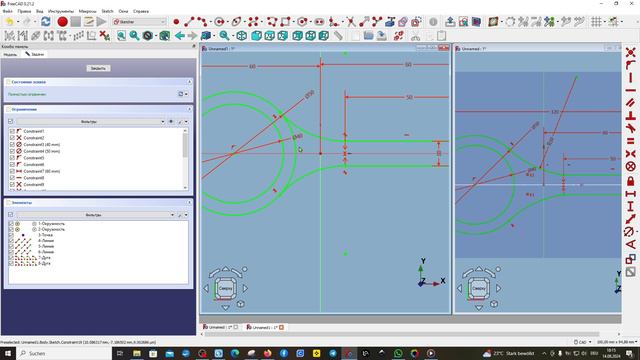Click the Suchen taskbar search box
Viewport: 640px width, 360px height.
(64, 353)
